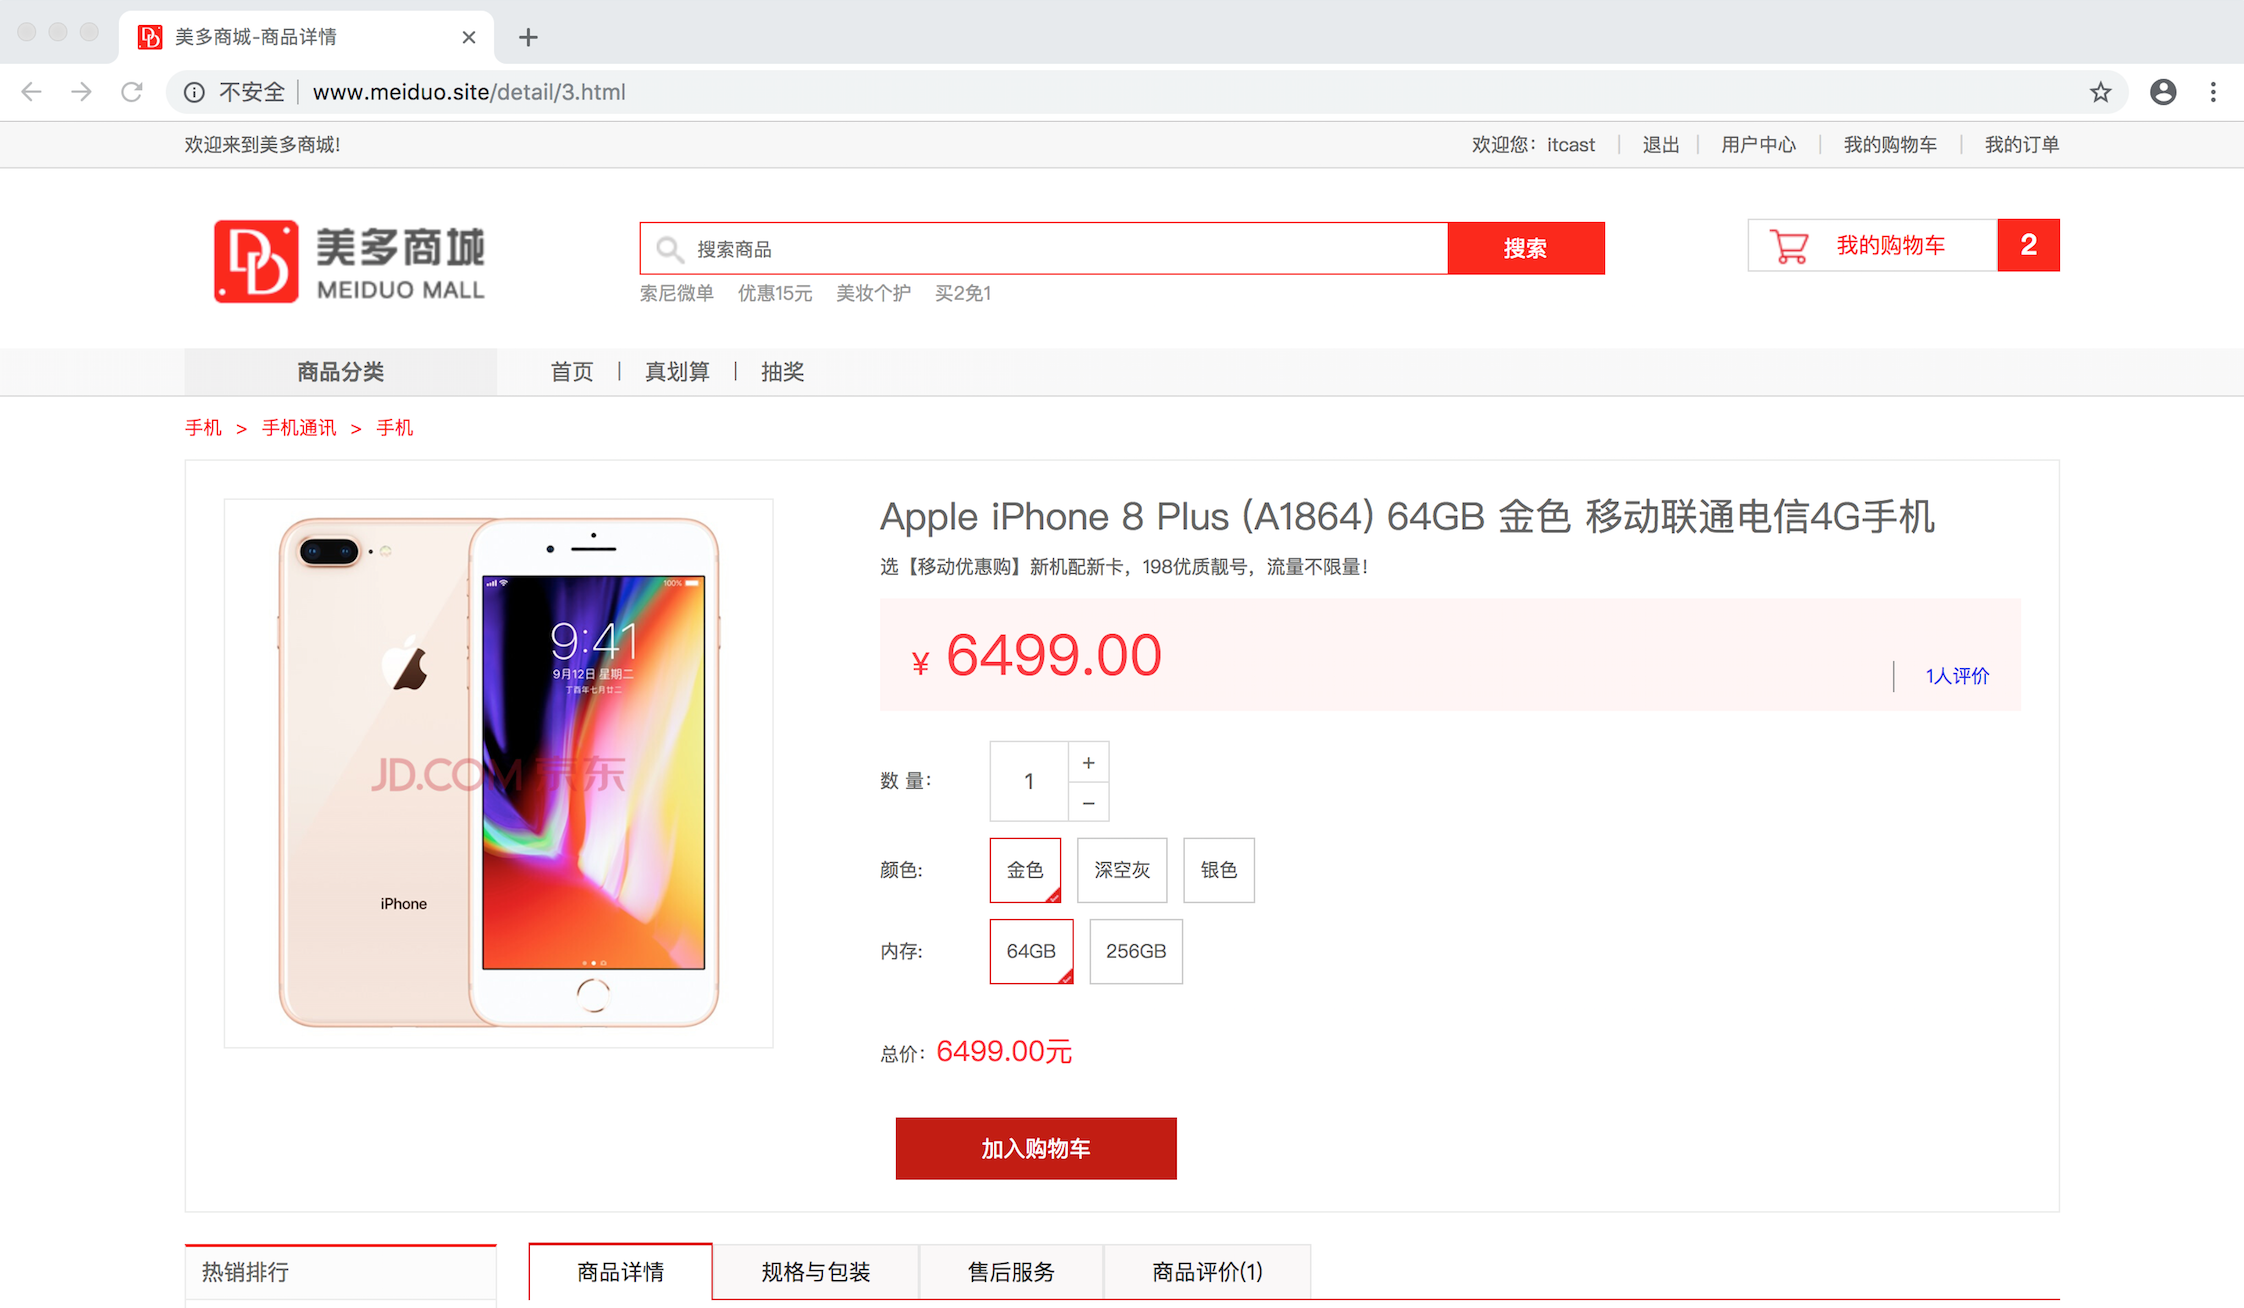The width and height of the screenshot is (2244, 1308).
Task: Click the Meiduo Mall logo
Action: tap(349, 261)
